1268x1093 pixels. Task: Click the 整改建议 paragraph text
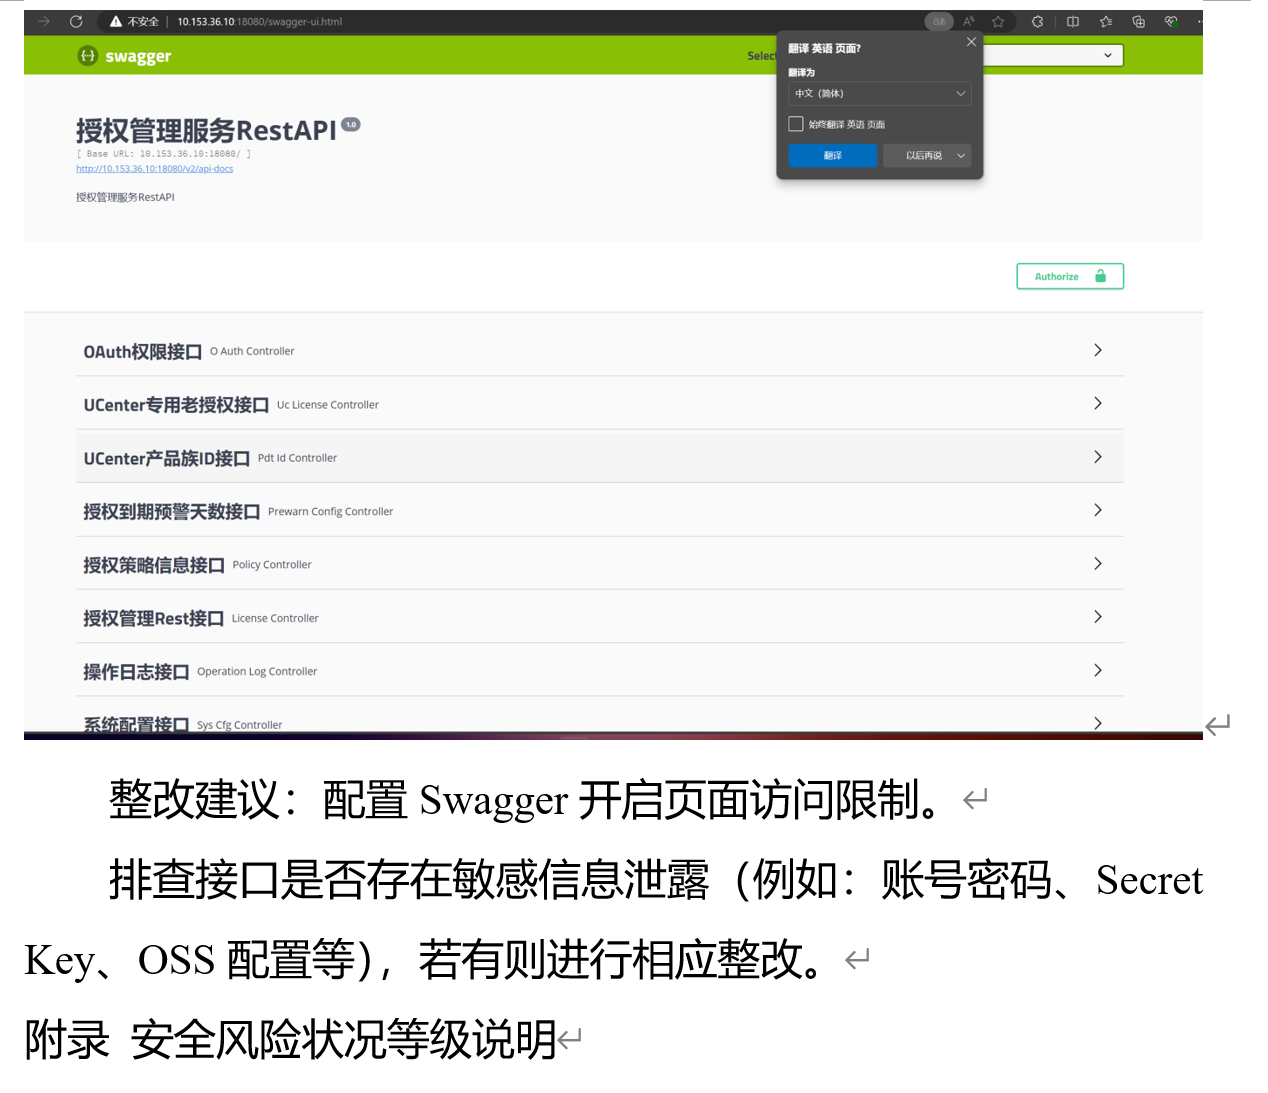coord(524,799)
